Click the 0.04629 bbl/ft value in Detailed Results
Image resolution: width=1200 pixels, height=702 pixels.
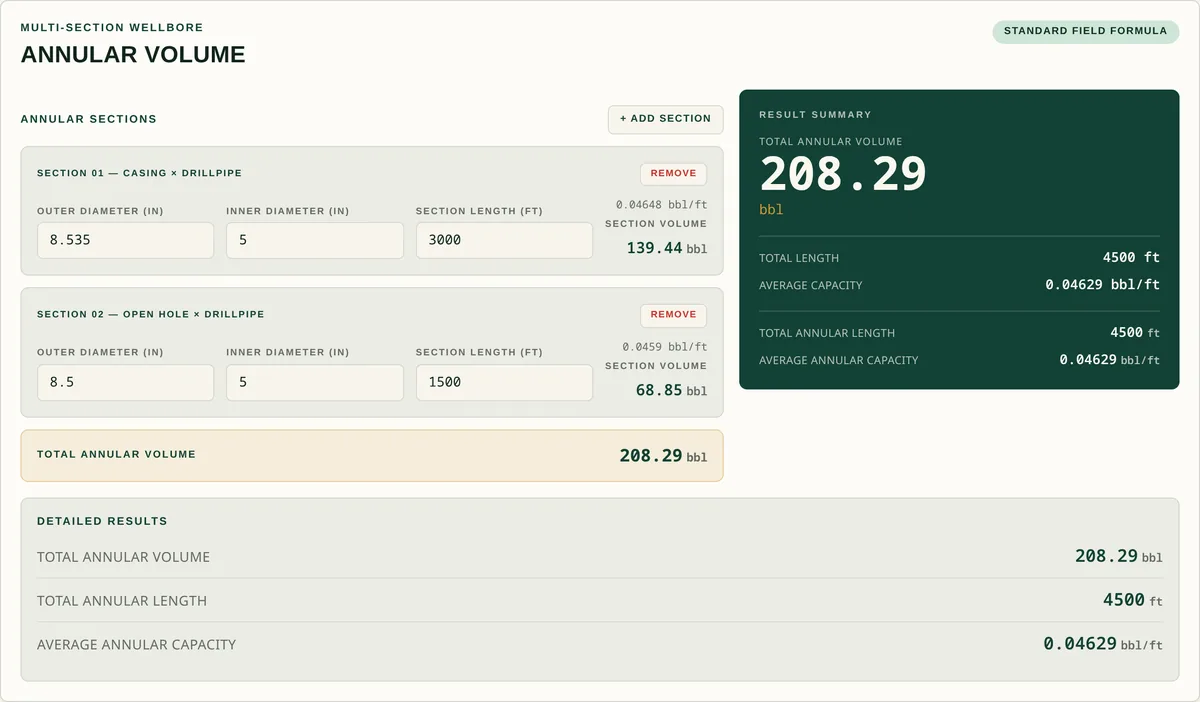[1103, 644]
